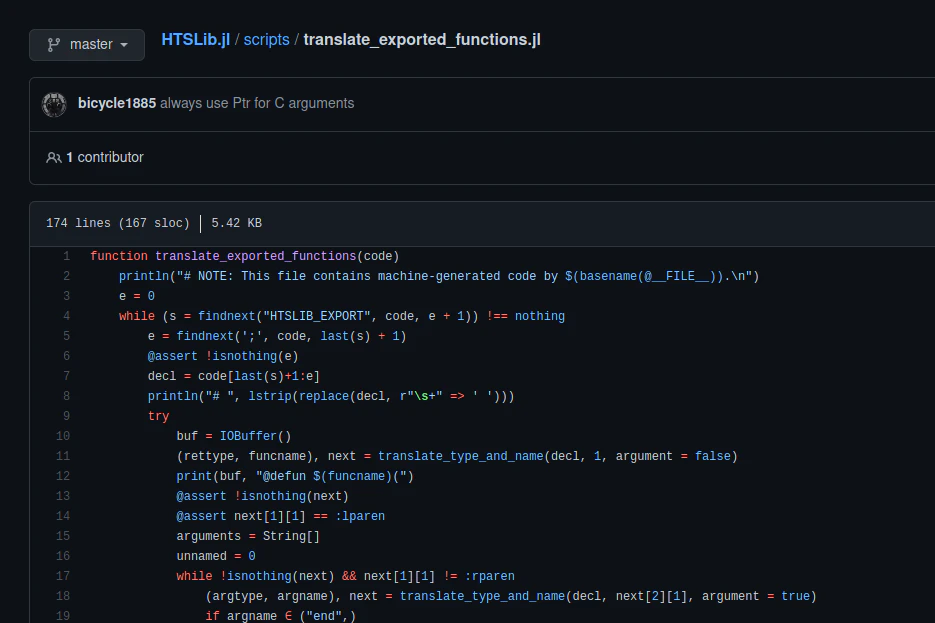
Task: Open the HTSLib.jl repository link
Action: [x=196, y=39]
